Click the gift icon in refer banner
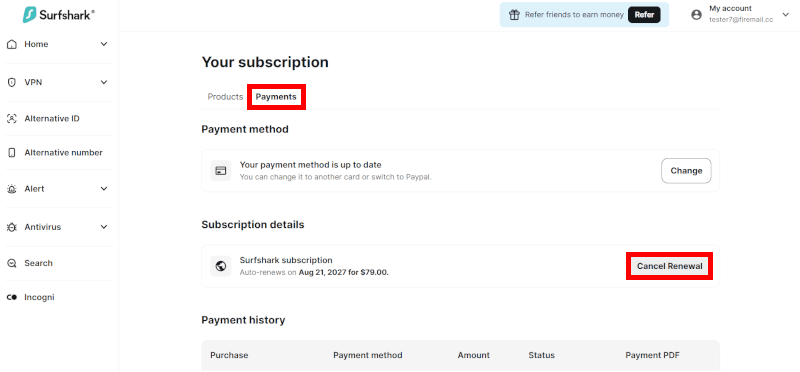Image resolution: width=800 pixels, height=372 pixels. coord(514,15)
